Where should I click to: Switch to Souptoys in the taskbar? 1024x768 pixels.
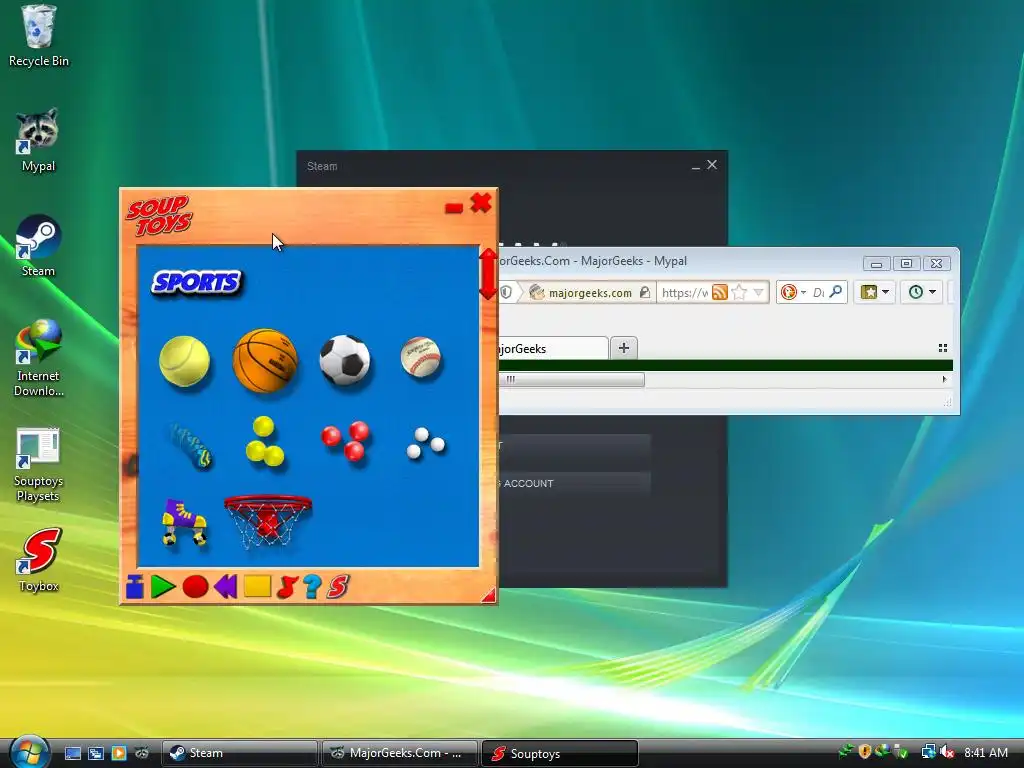click(559, 753)
